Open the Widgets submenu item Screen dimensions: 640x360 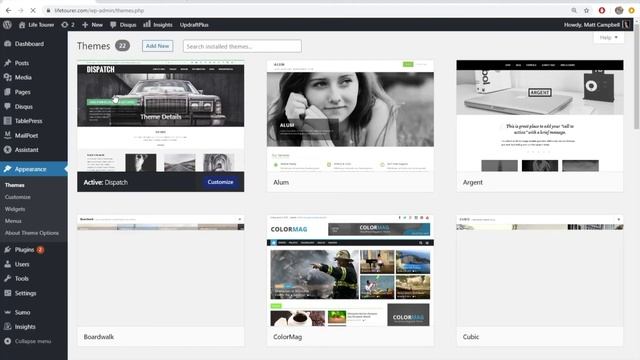[x=15, y=209]
